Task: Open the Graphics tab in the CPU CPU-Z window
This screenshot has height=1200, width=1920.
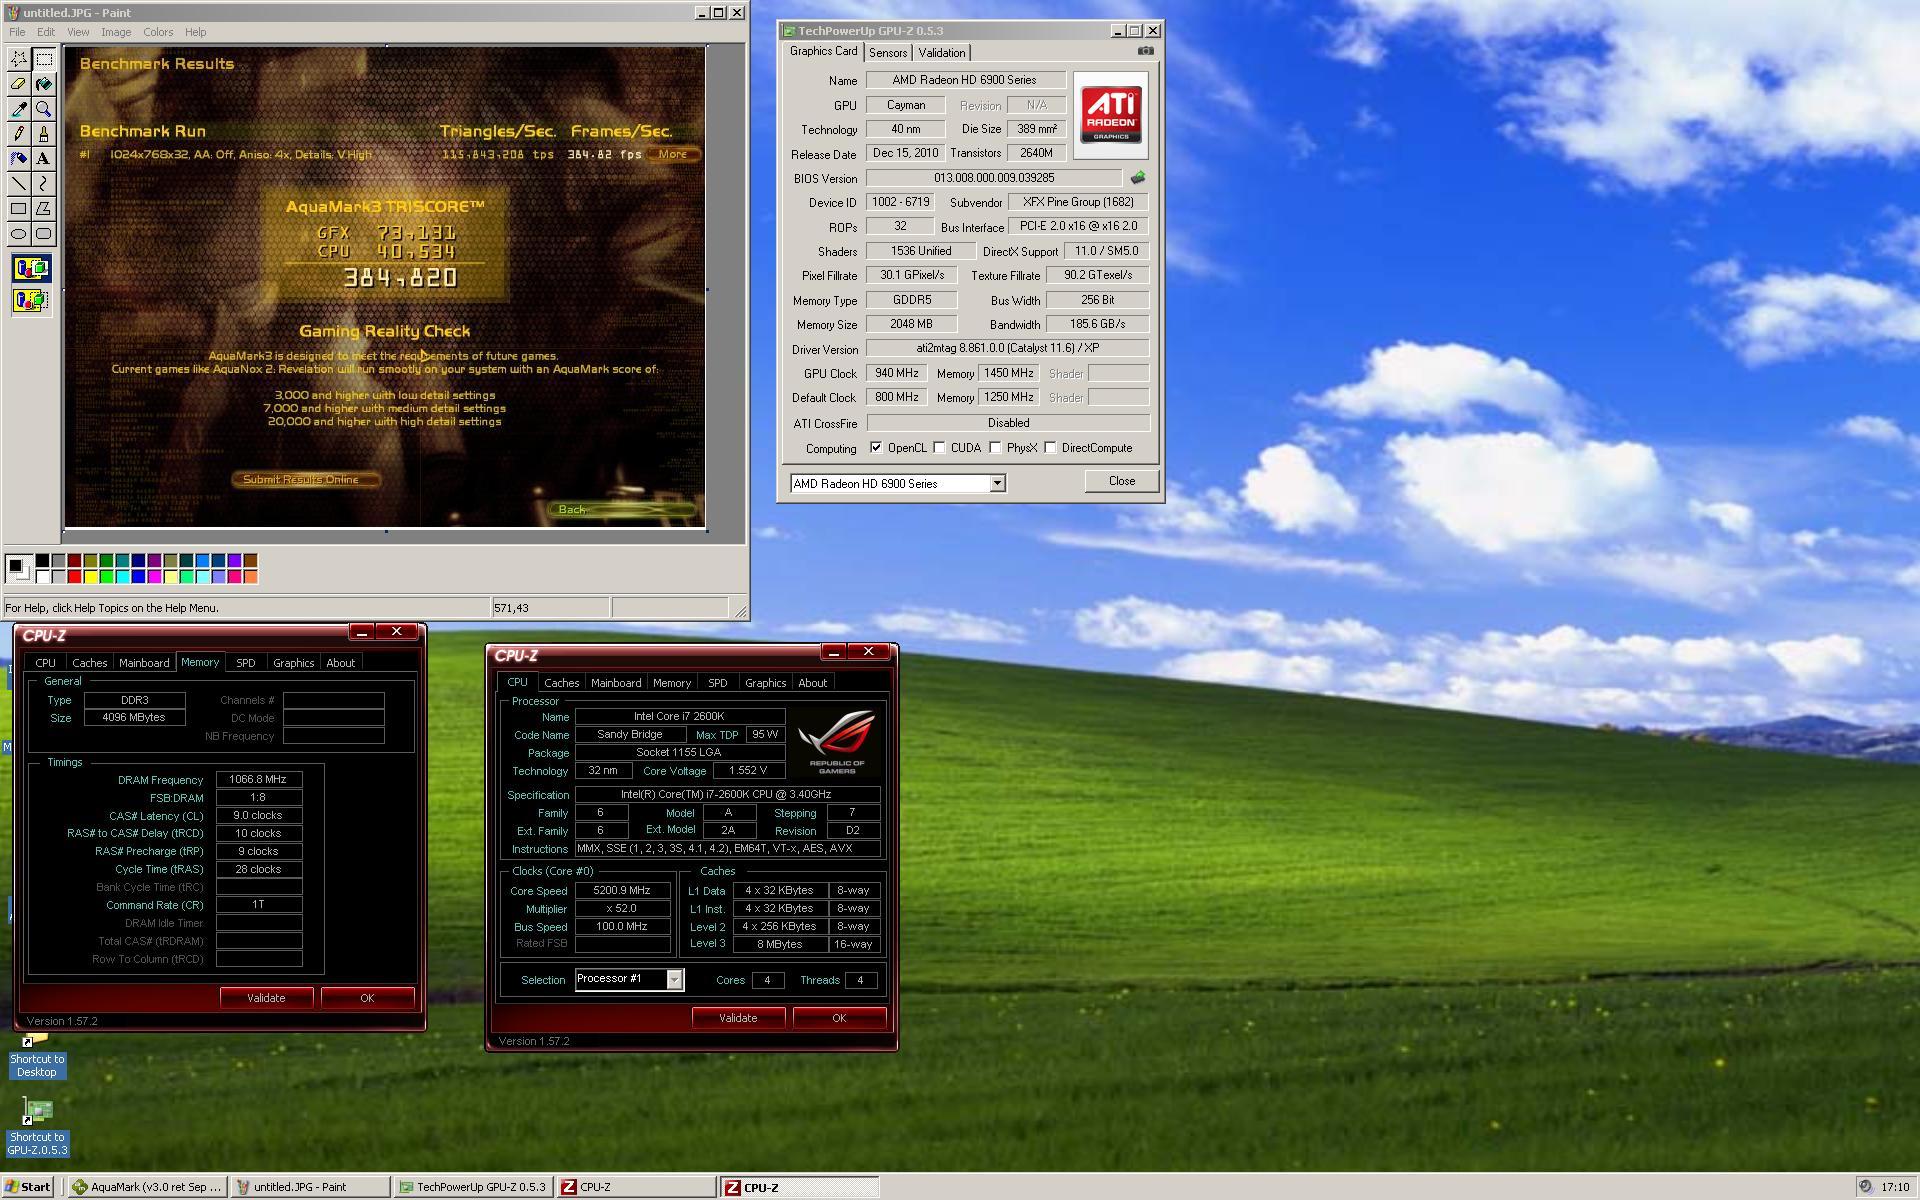Action: [766, 683]
